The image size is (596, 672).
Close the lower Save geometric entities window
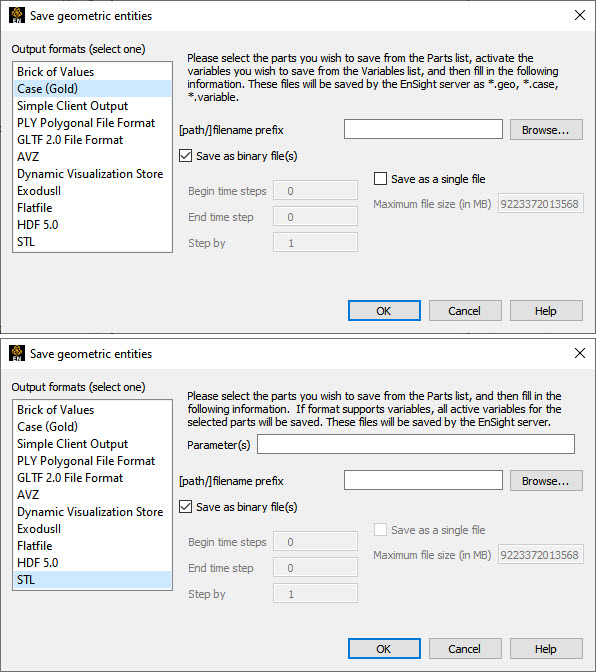click(580, 353)
